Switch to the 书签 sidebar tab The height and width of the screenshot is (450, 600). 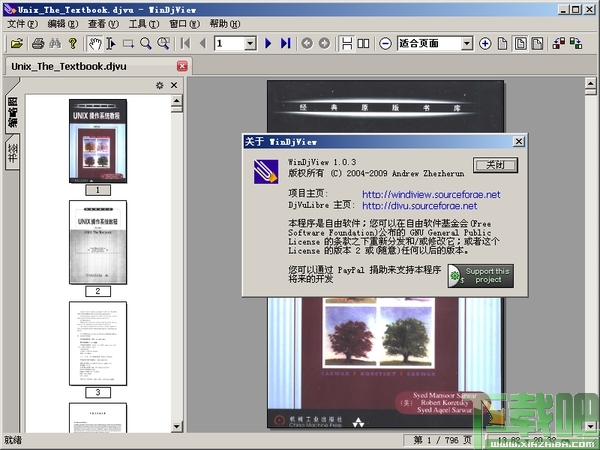[x=12, y=153]
